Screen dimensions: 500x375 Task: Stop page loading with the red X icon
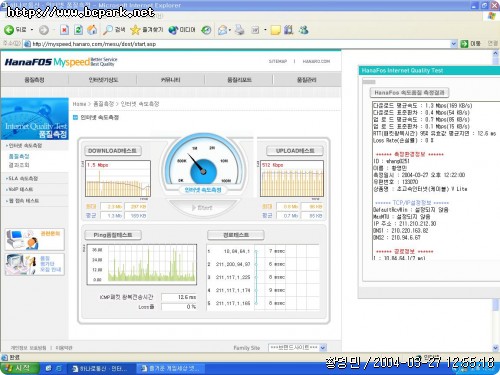click(64, 30)
